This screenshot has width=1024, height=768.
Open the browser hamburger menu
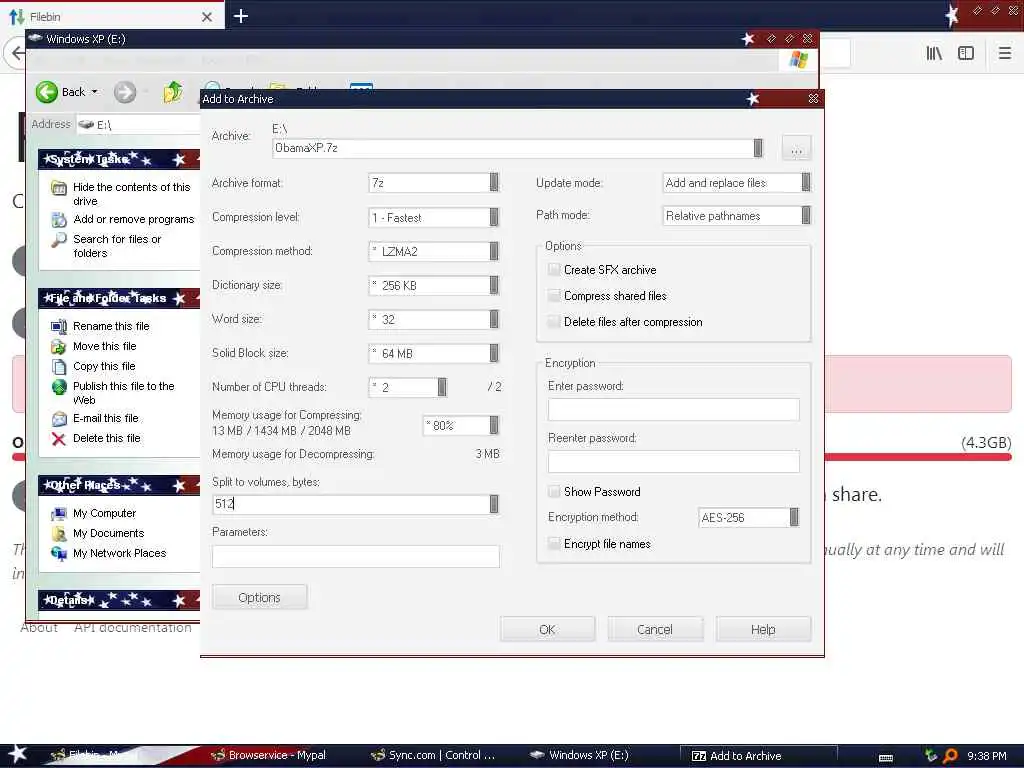click(1005, 53)
